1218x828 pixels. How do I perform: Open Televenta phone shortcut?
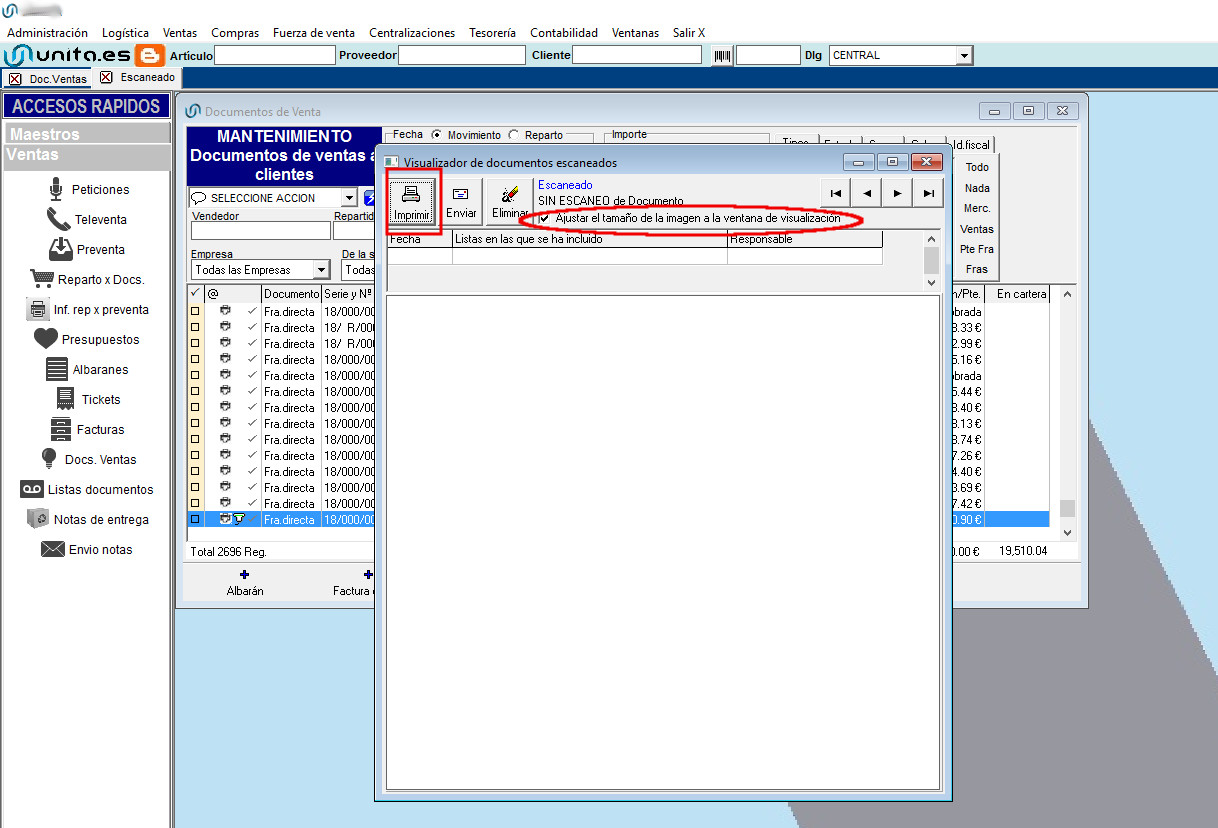(x=87, y=219)
